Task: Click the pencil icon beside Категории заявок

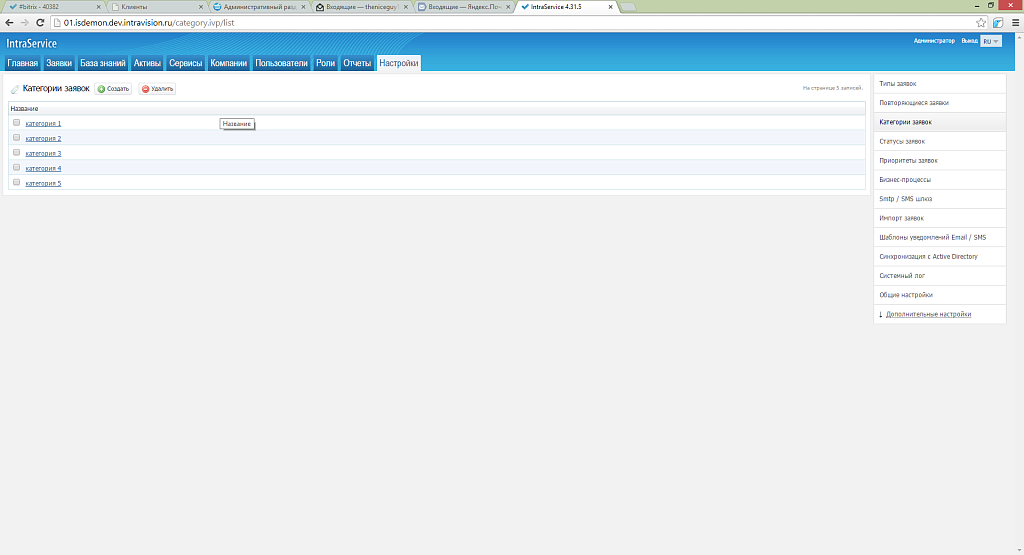Action: (x=15, y=89)
